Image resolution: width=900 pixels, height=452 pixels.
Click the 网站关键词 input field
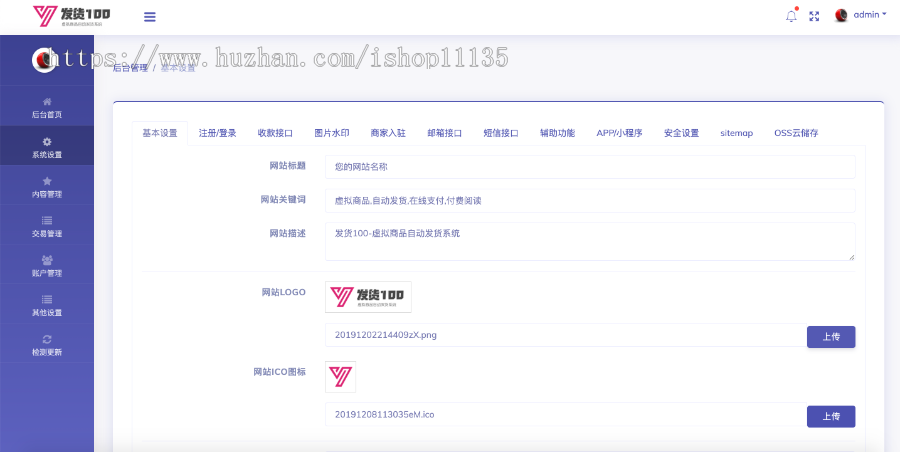tap(590, 201)
